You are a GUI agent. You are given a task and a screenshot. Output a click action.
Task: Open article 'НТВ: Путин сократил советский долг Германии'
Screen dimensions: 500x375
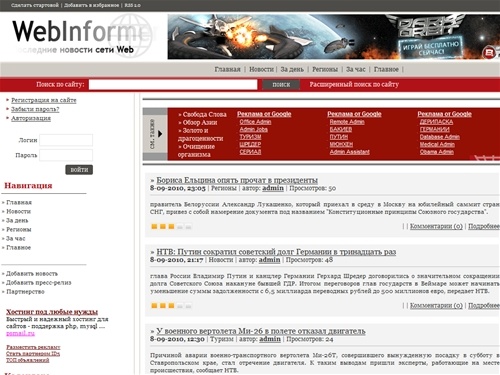pos(276,252)
